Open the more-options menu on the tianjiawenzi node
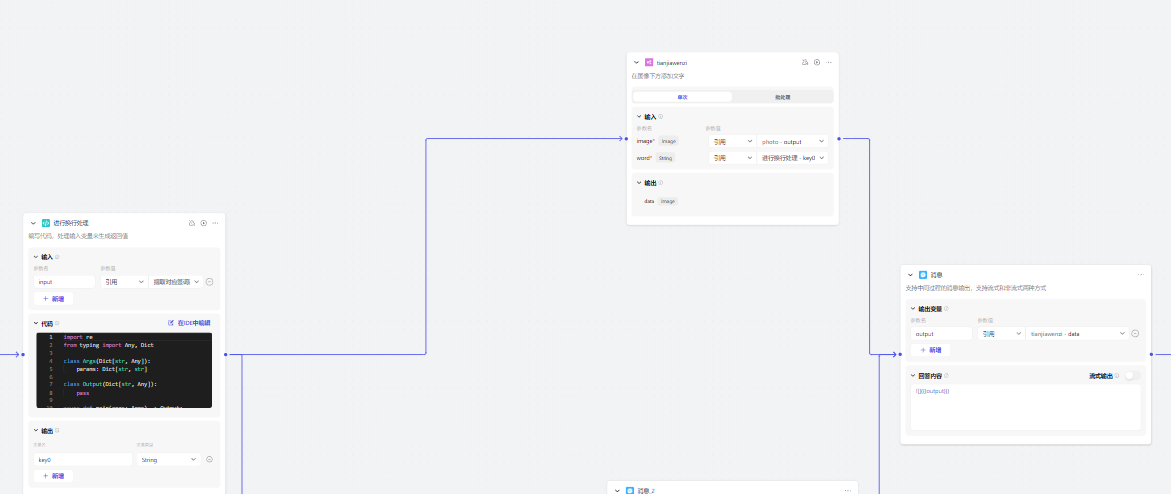The width and height of the screenshot is (1171, 494). pyautogui.click(x=829, y=62)
